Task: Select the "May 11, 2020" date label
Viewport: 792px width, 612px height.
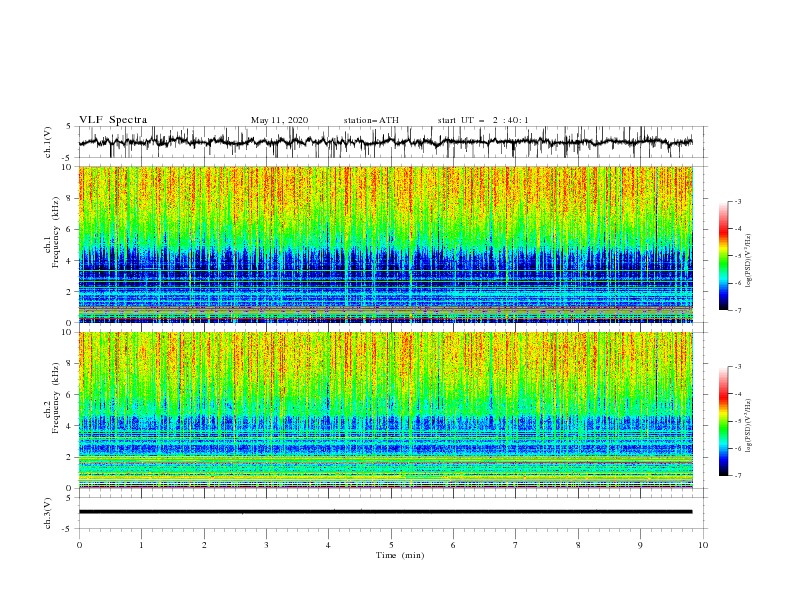Action: click(x=279, y=120)
